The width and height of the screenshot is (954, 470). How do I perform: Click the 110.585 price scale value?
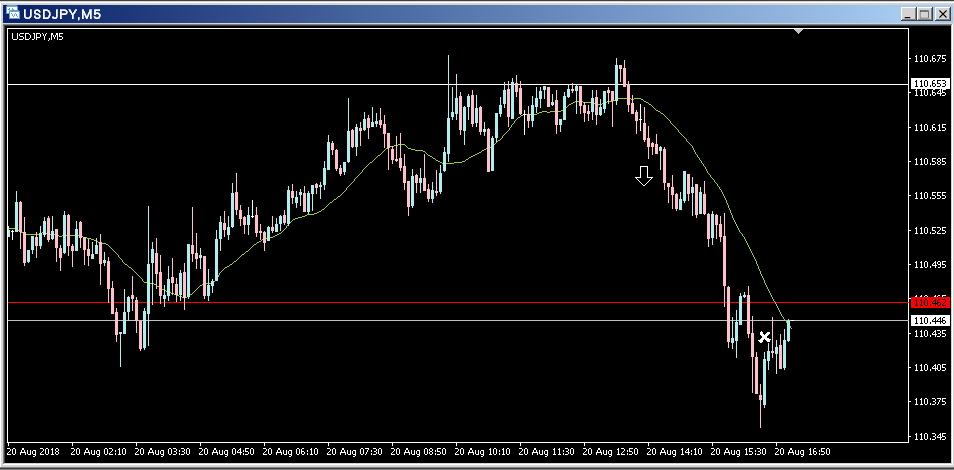(929, 162)
